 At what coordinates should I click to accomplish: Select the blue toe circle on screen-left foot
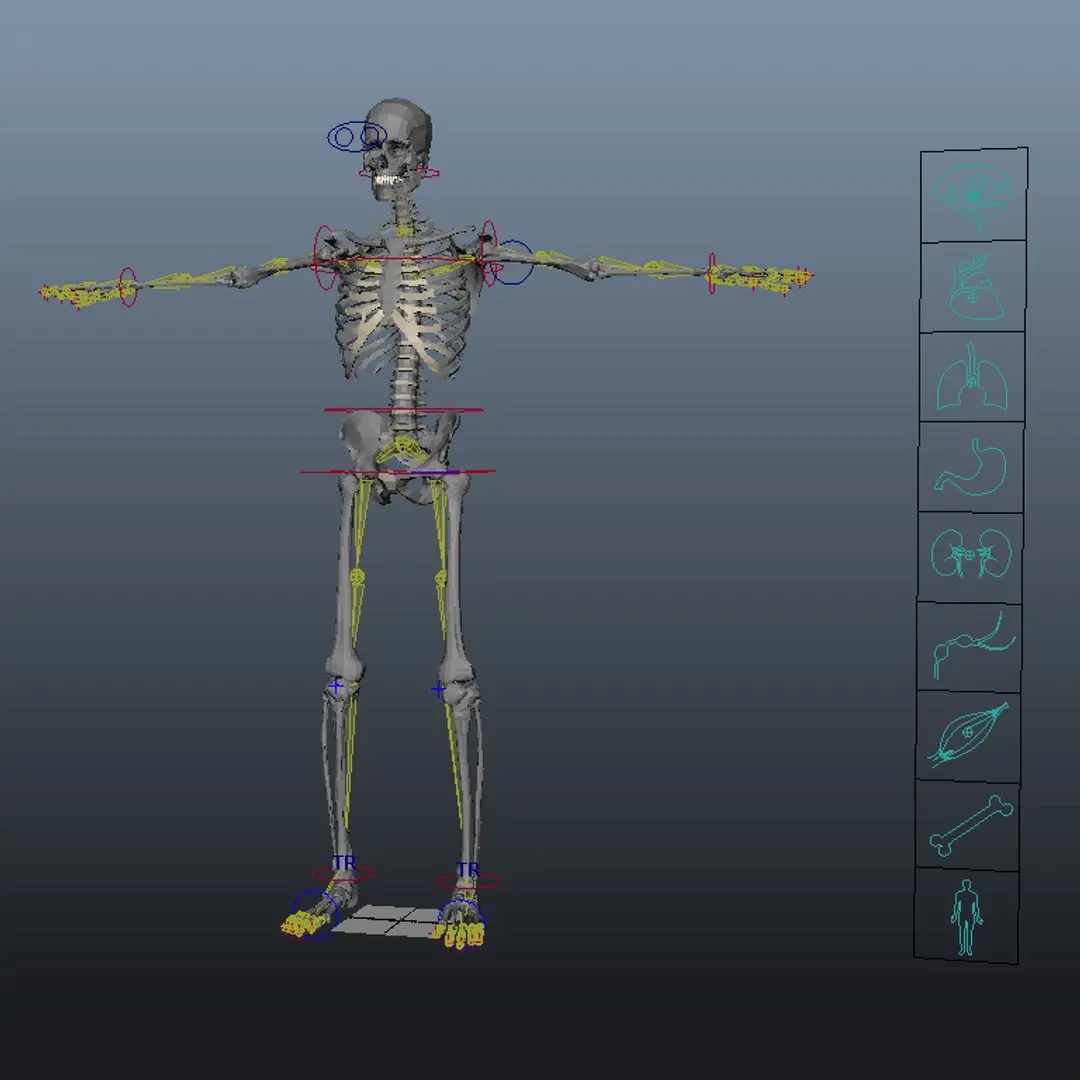point(315,914)
